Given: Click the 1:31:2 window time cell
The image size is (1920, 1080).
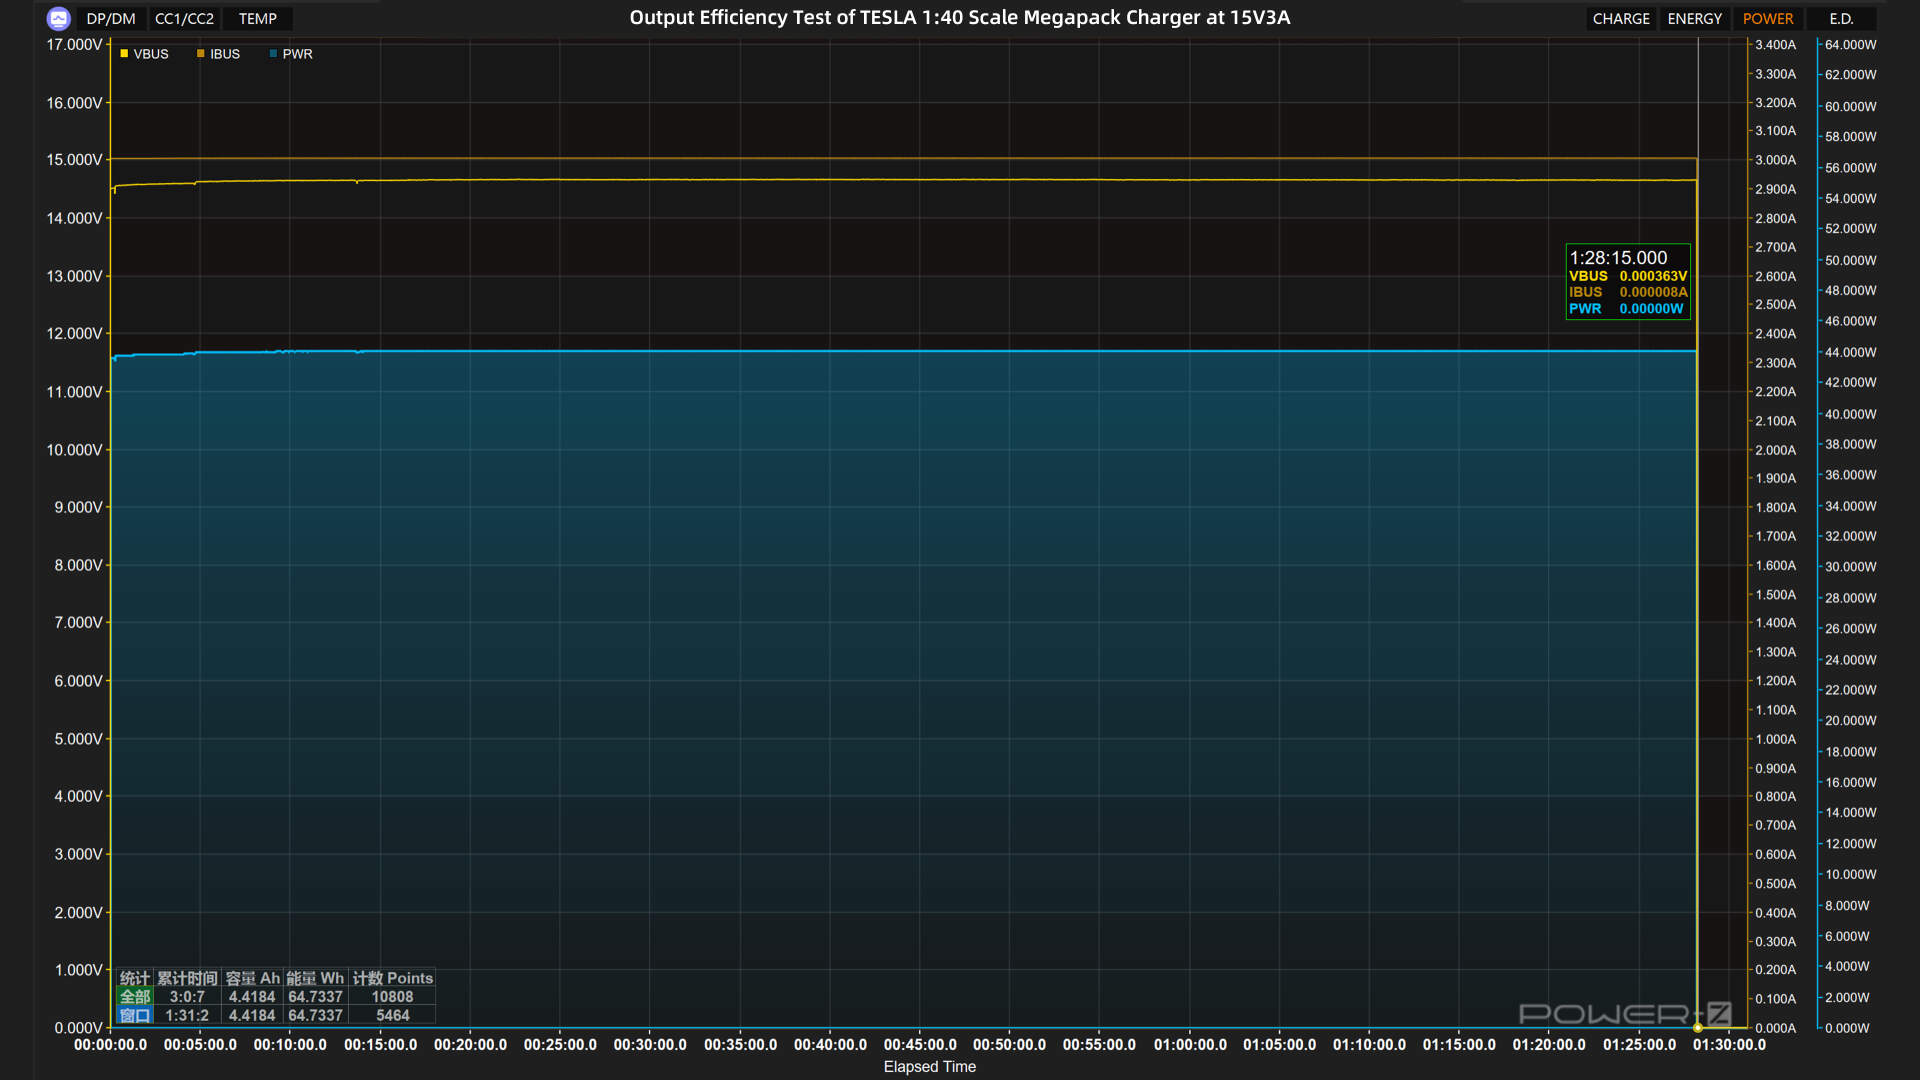Looking at the screenshot, I should [x=187, y=1015].
